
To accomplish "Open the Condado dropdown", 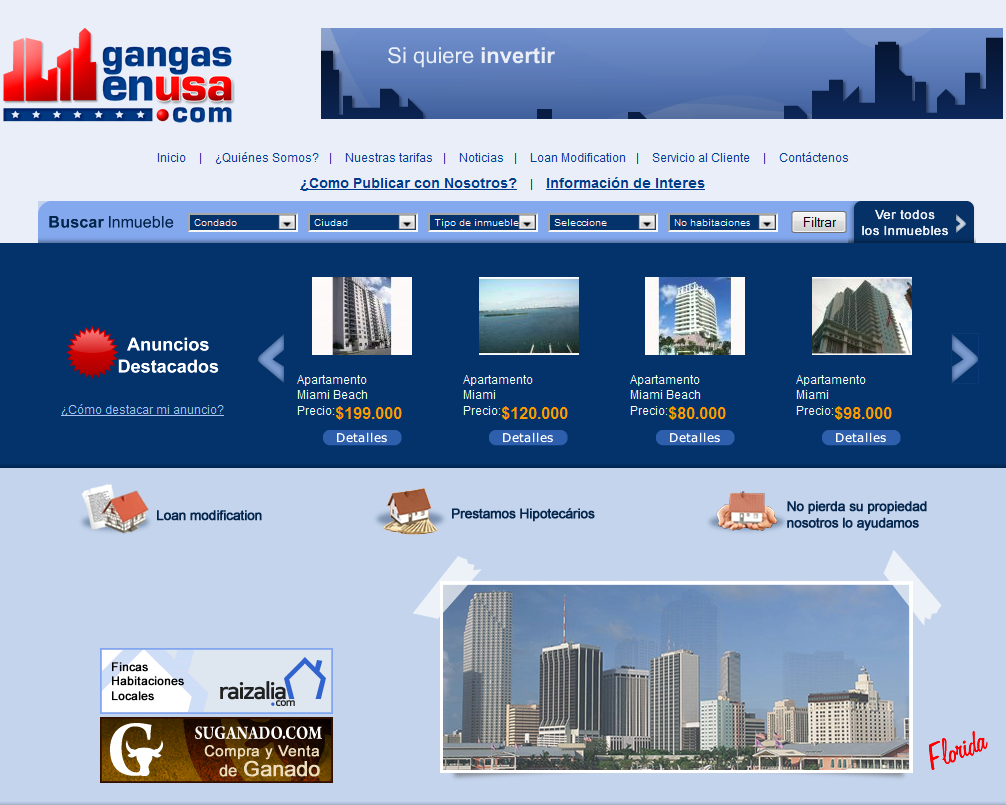I will (x=243, y=223).
